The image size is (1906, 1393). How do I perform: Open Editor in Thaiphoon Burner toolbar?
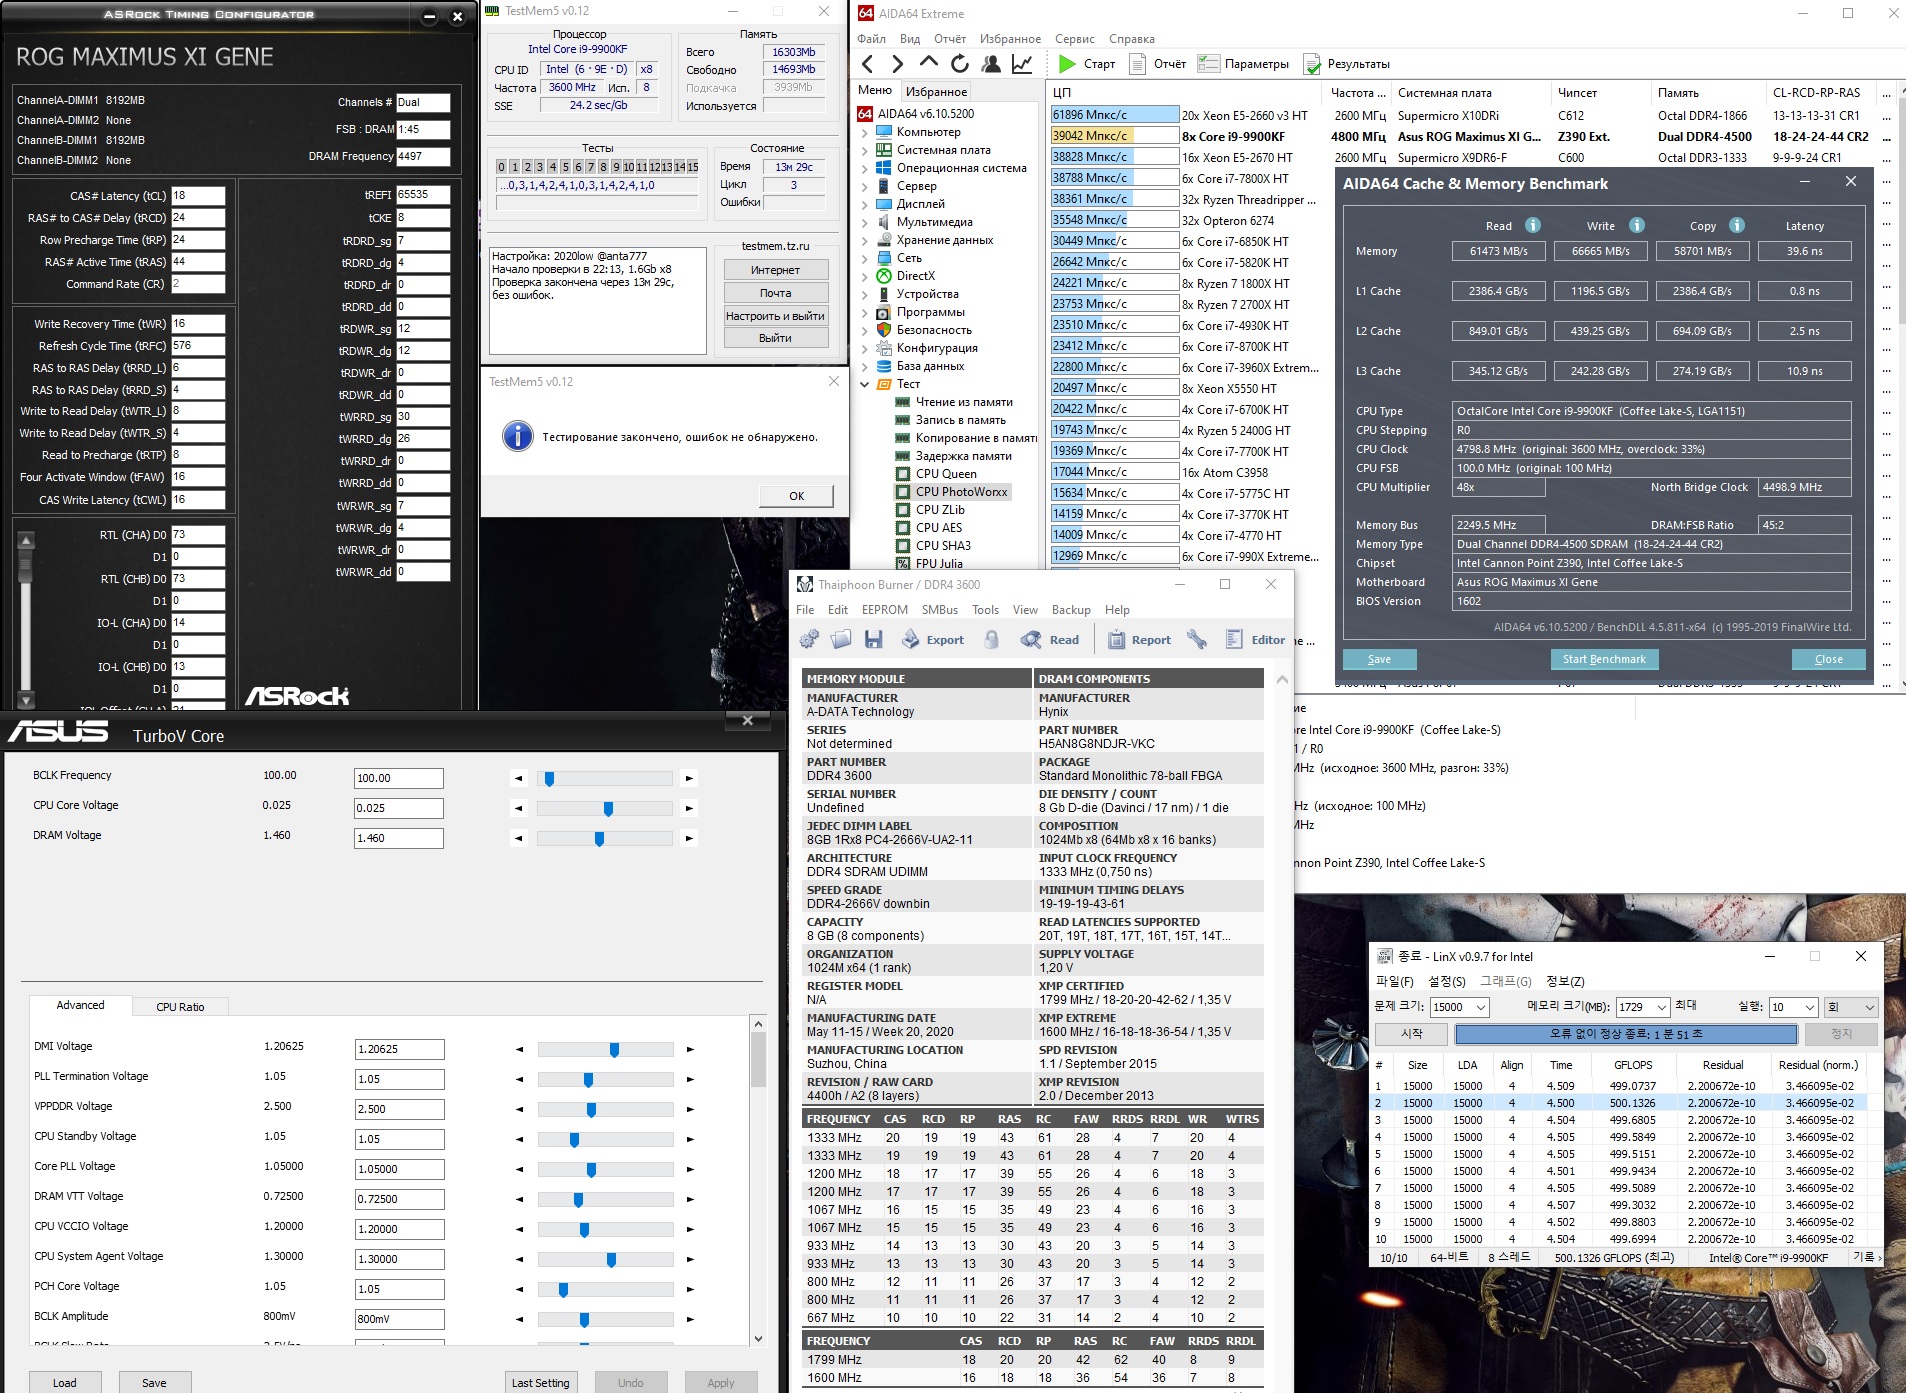click(1255, 640)
